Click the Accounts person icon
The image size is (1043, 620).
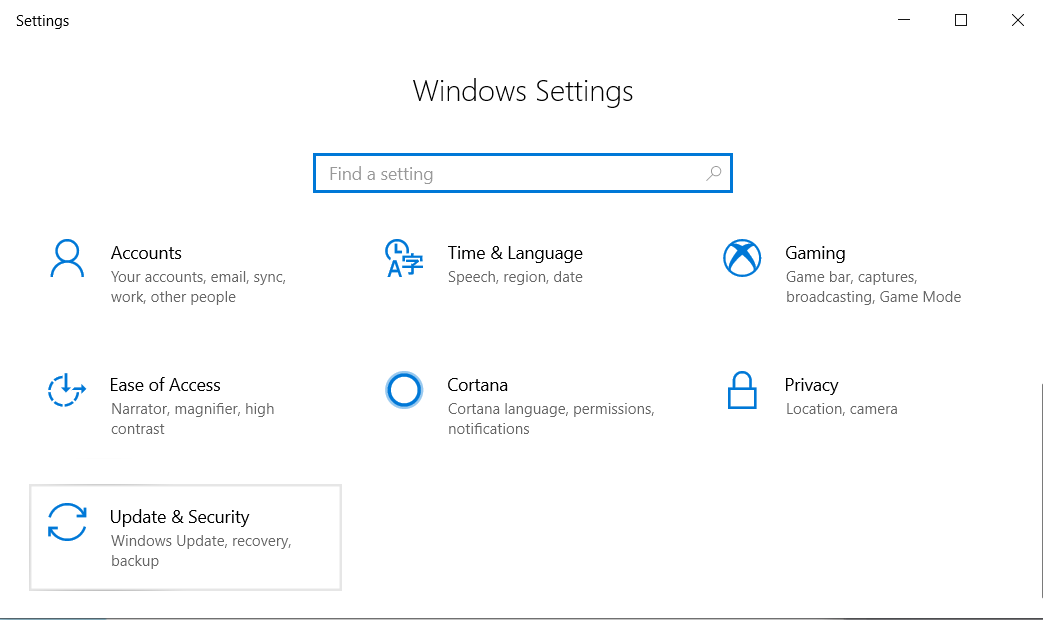pos(67,258)
